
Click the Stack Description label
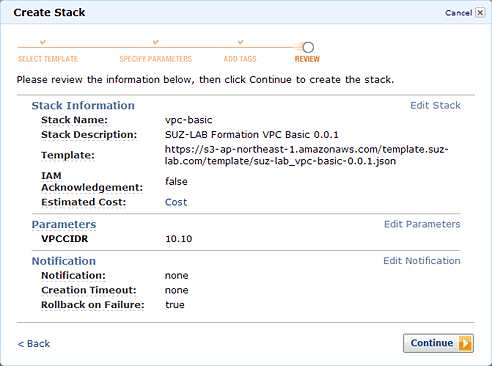(x=89, y=135)
